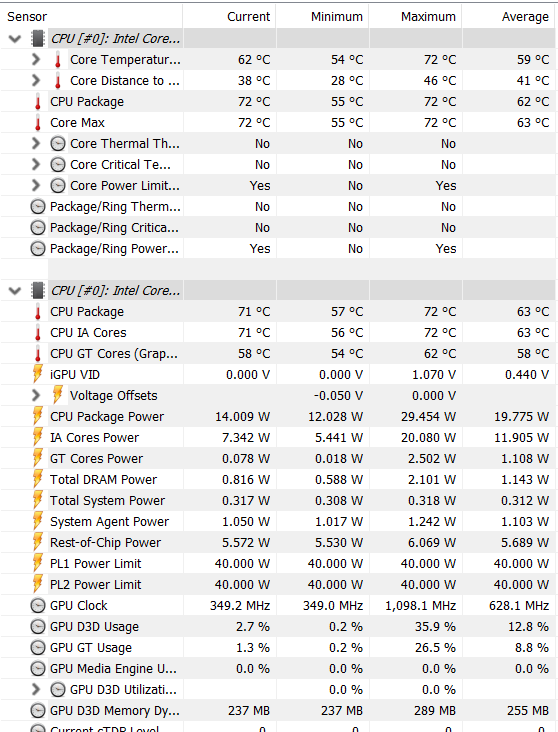Click the thermometer icon next to Core Max
The width and height of the screenshot is (558, 732).
38,123
